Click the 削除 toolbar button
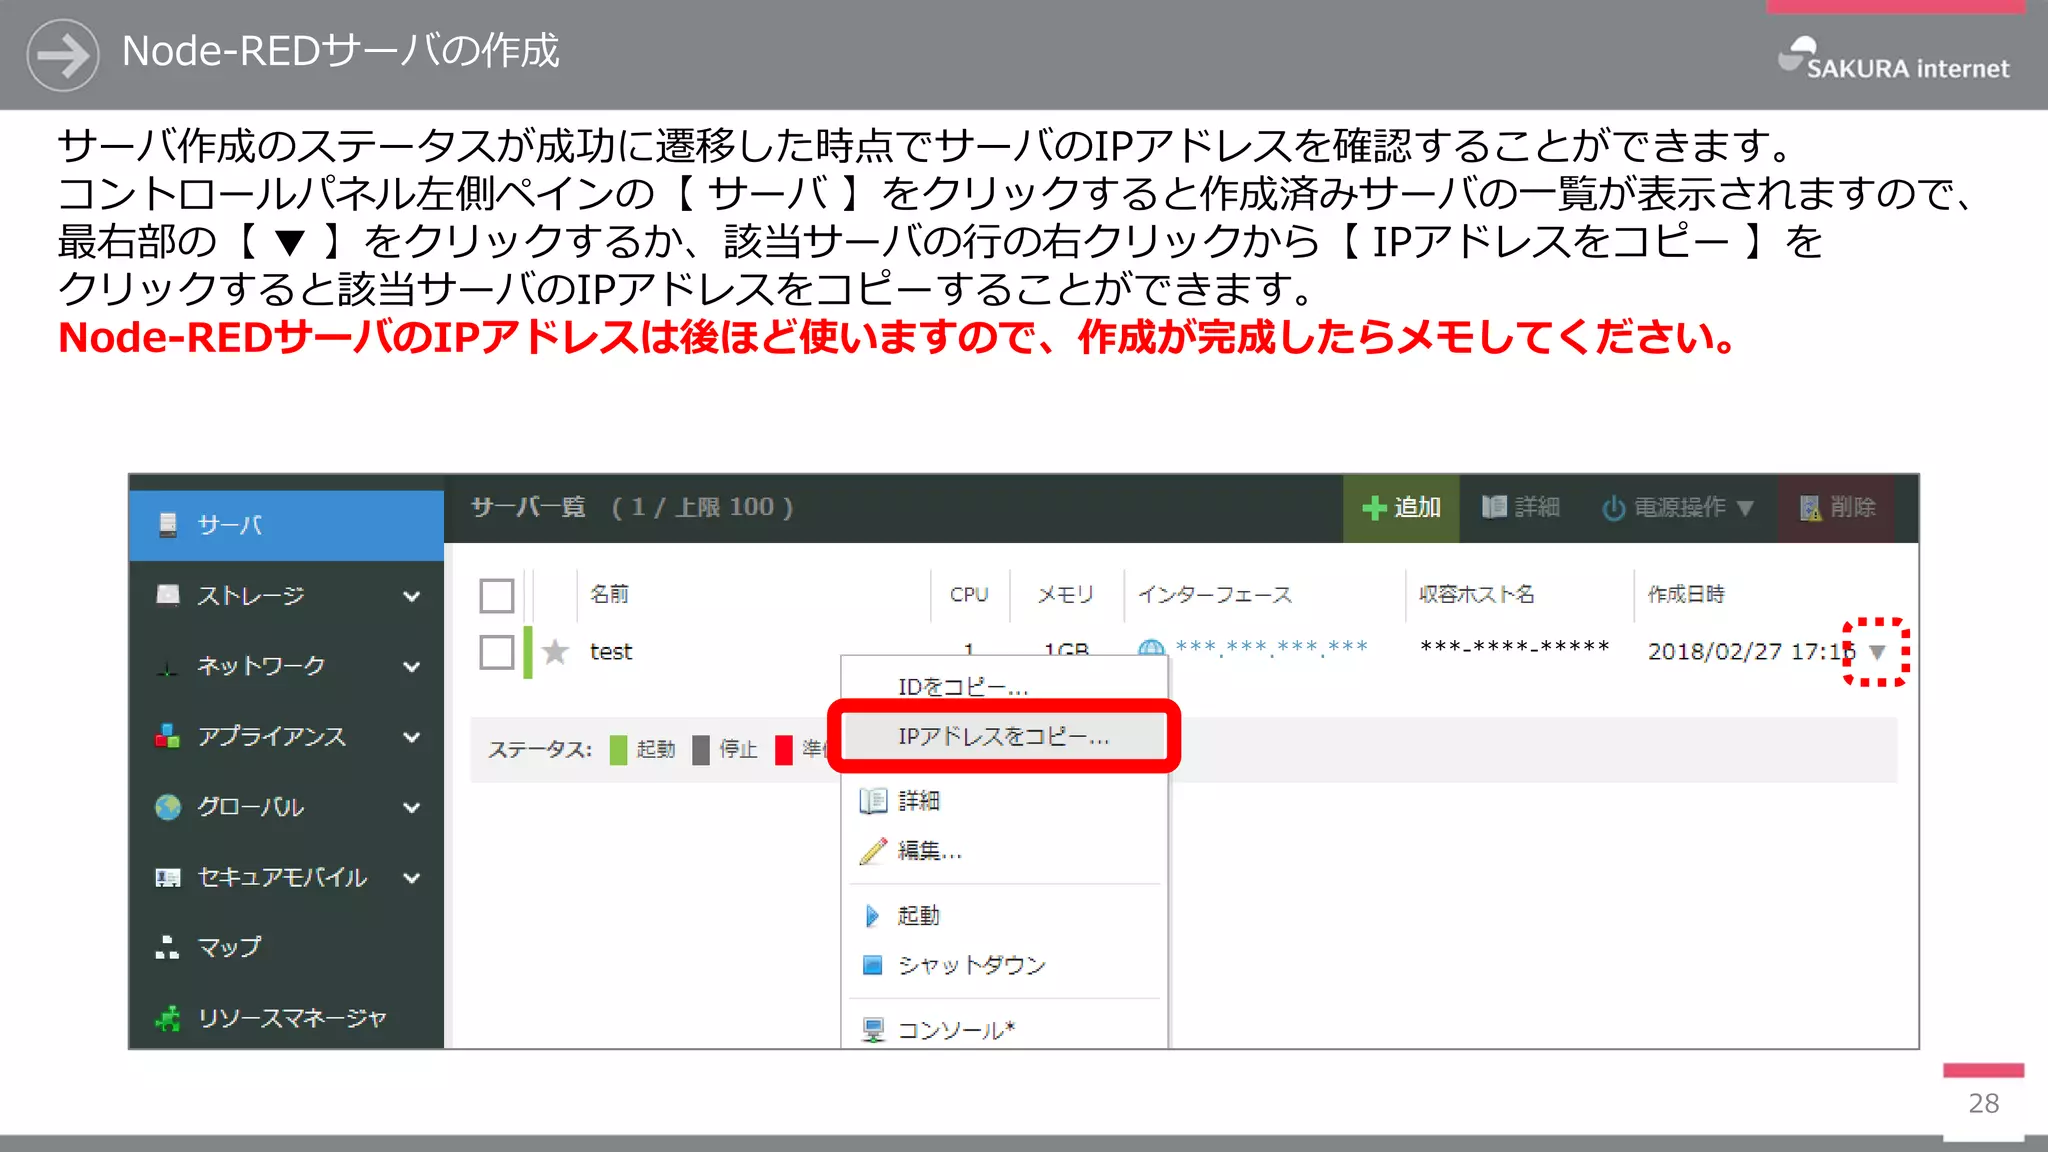The height and width of the screenshot is (1152, 2048). coord(1836,508)
